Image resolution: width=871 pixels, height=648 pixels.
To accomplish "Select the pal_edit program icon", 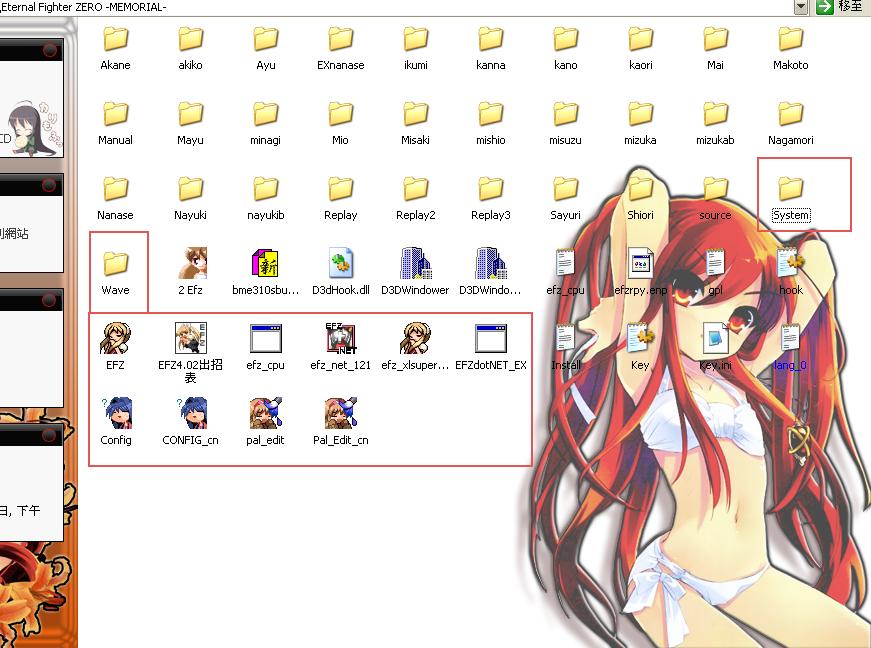I will tap(266, 413).
